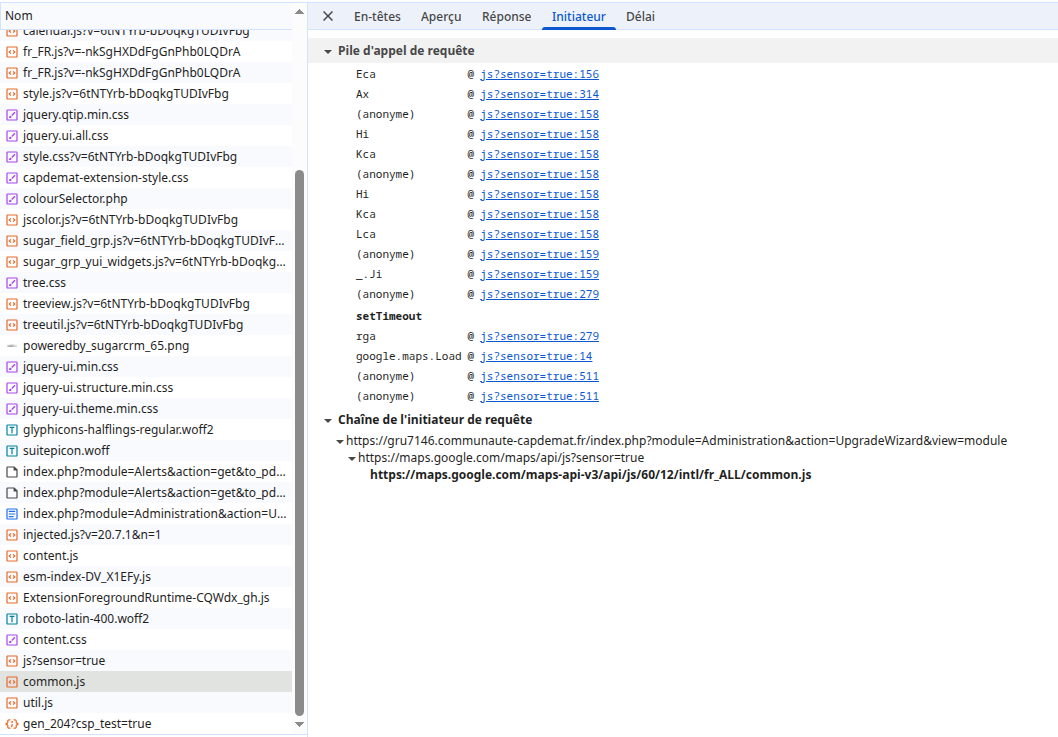1058x737 pixels.
Task: Click the script icon beside treeview.js
Action: click(11, 304)
